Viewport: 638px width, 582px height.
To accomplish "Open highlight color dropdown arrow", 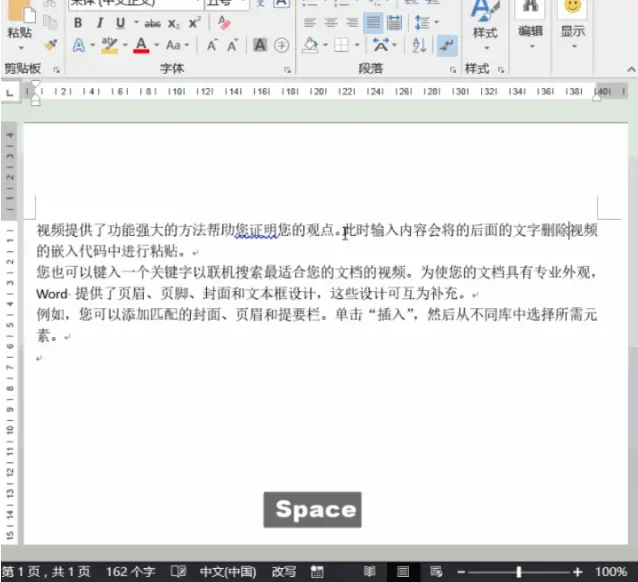I will [125, 45].
